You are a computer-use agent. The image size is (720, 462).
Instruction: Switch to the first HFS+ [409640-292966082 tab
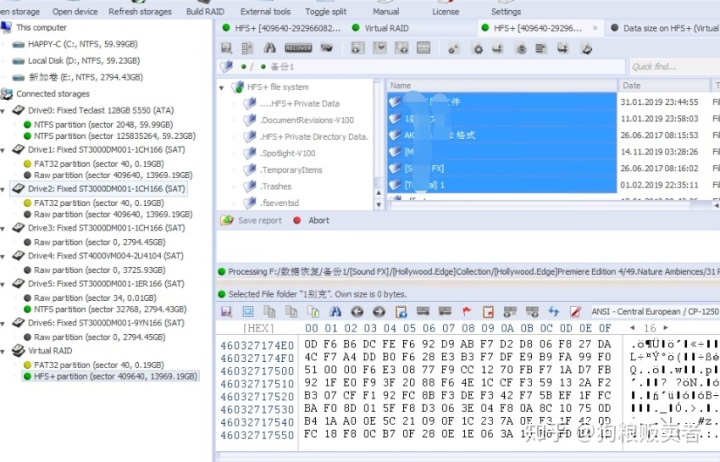[282, 28]
